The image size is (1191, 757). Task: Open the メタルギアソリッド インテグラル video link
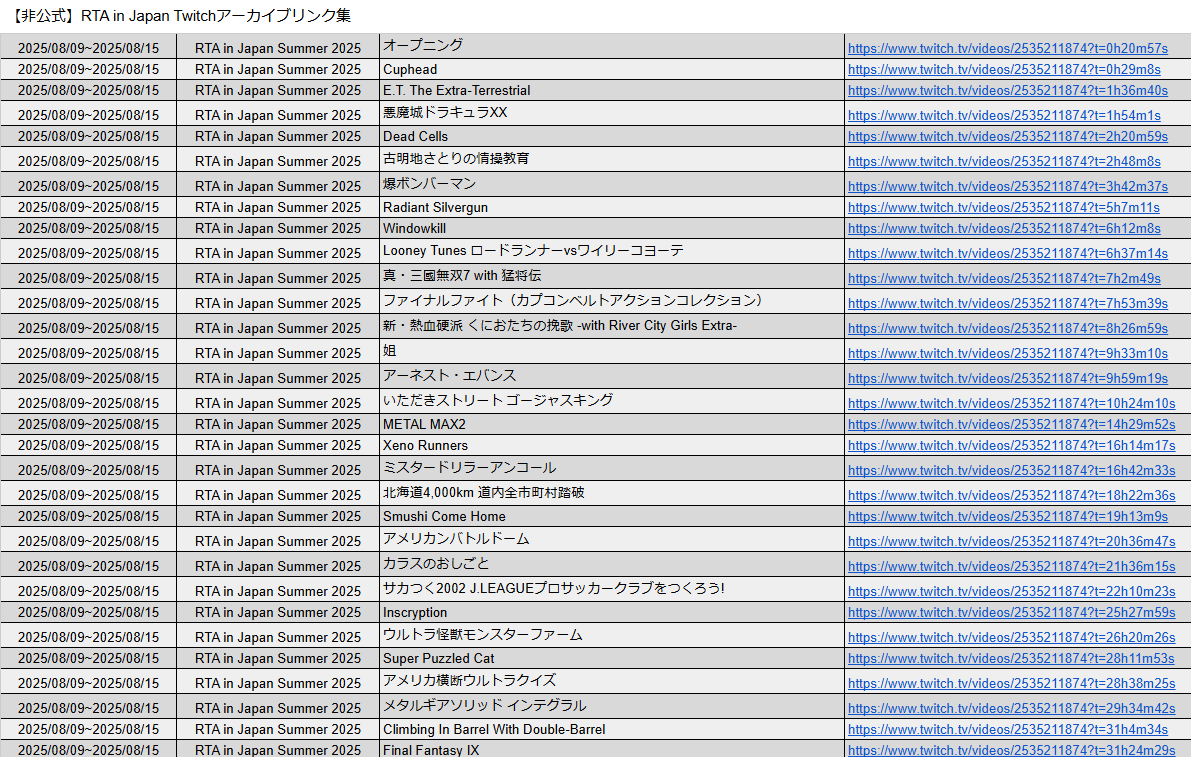coord(1011,709)
